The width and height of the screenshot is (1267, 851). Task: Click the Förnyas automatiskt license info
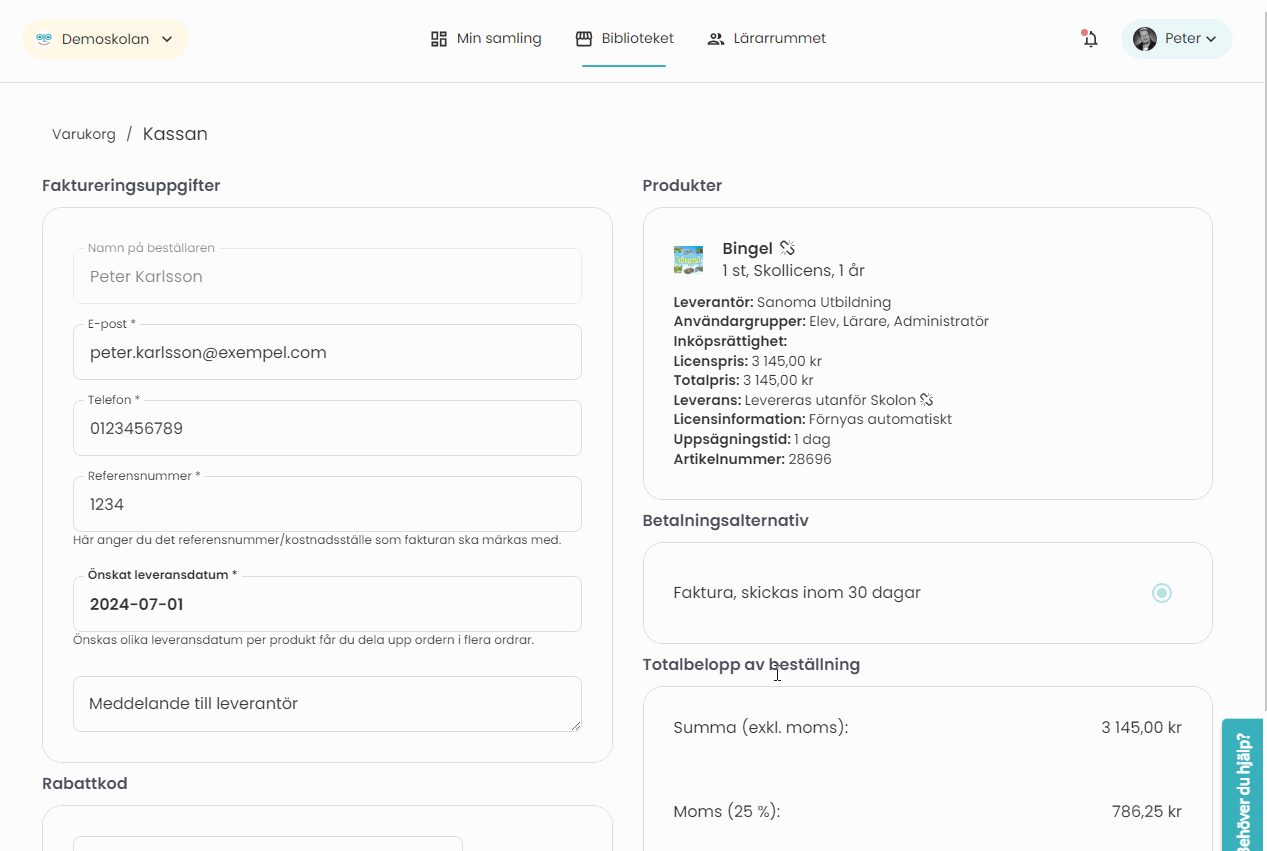click(x=880, y=419)
